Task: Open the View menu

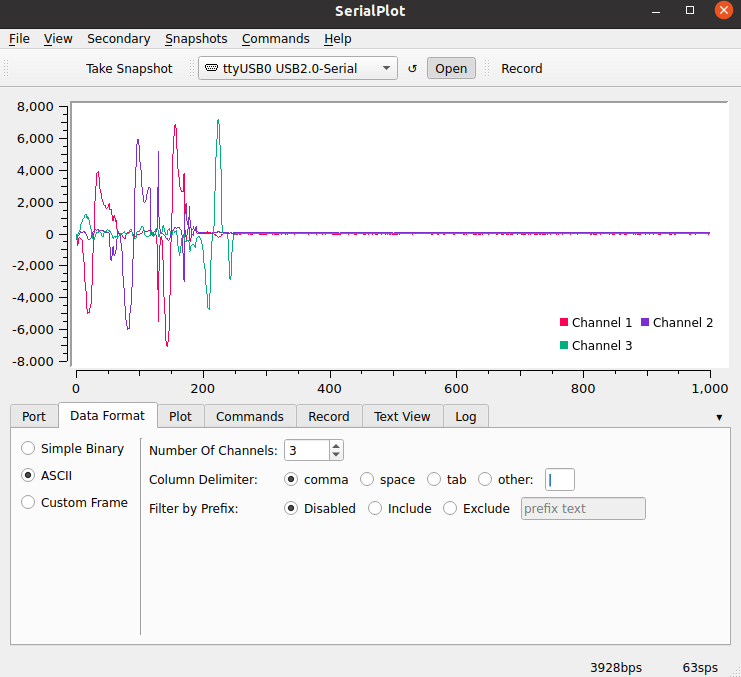Action: (x=58, y=39)
